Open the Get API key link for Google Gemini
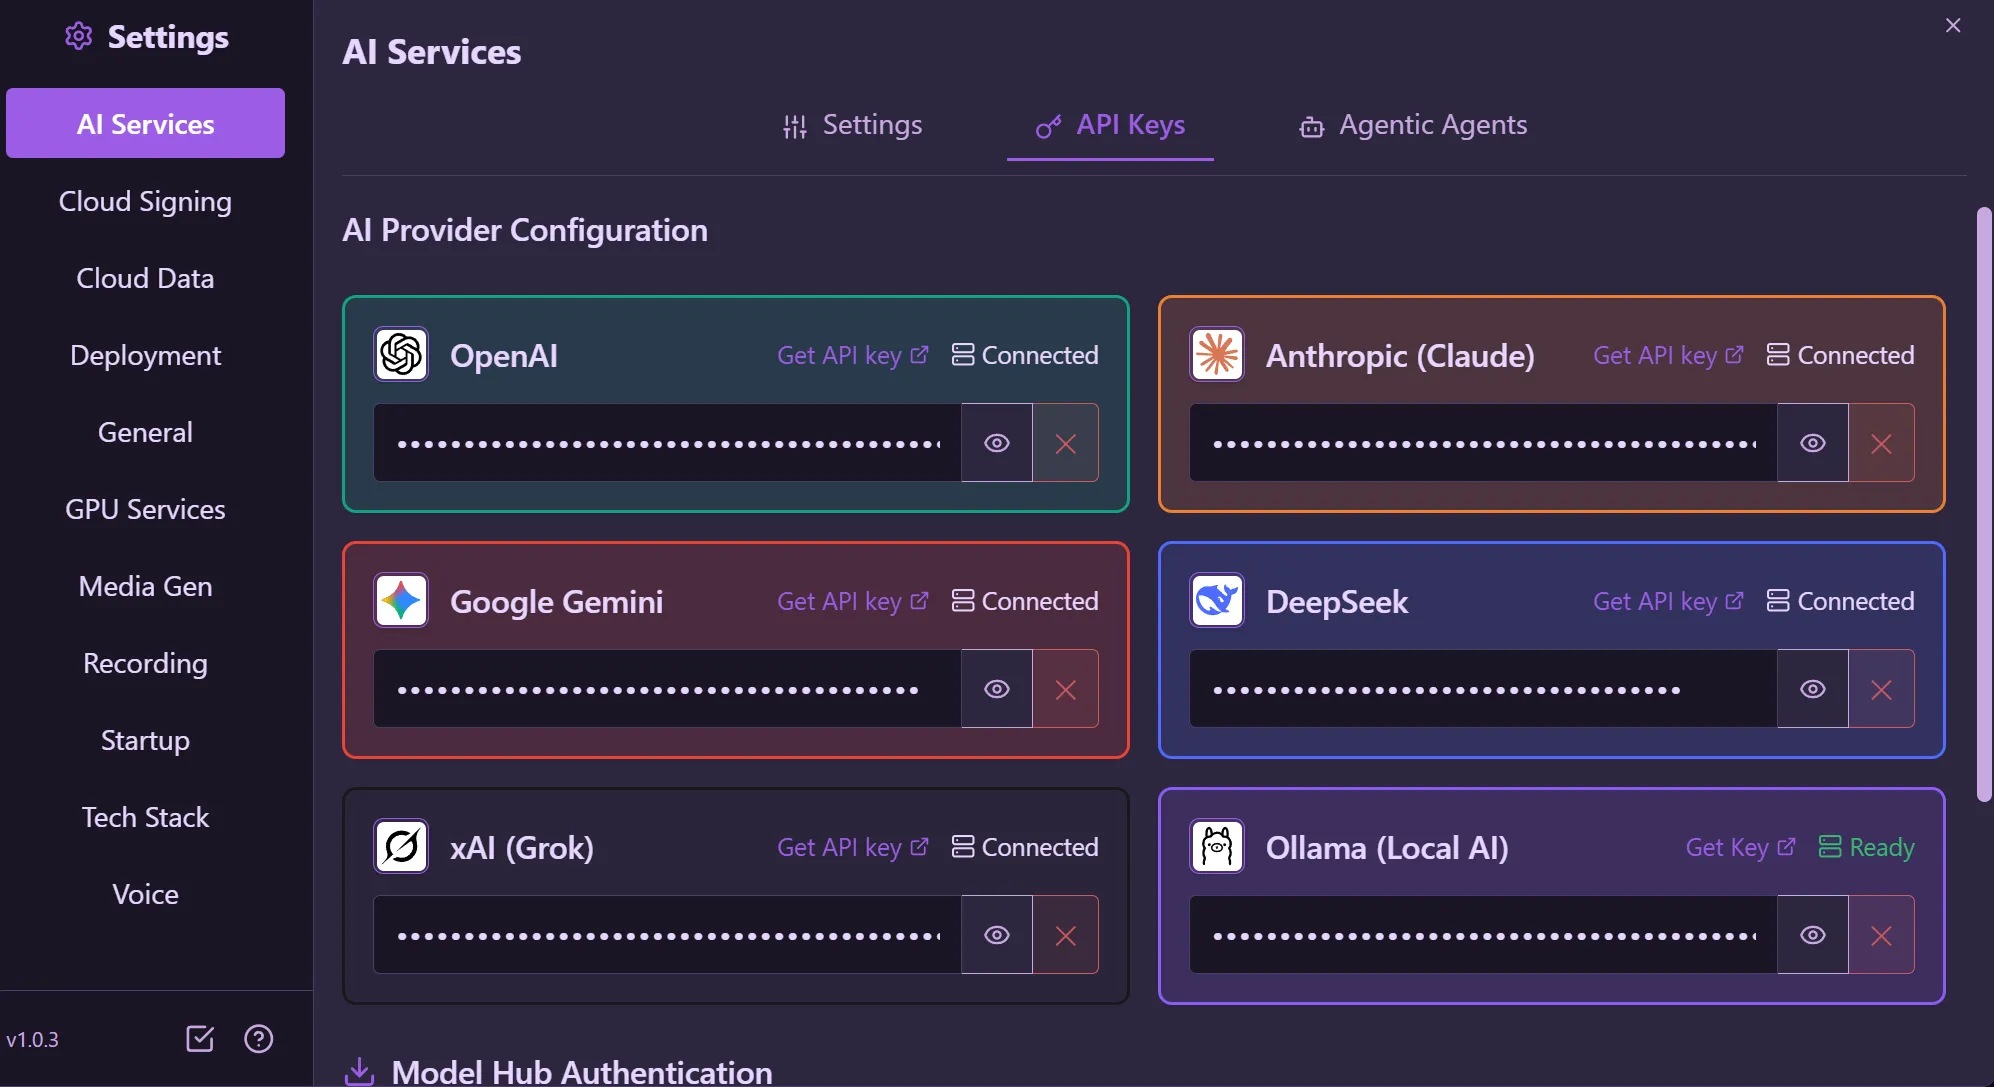Screen dimensions: 1994x1087 pyautogui.click(x=853, y=601)
